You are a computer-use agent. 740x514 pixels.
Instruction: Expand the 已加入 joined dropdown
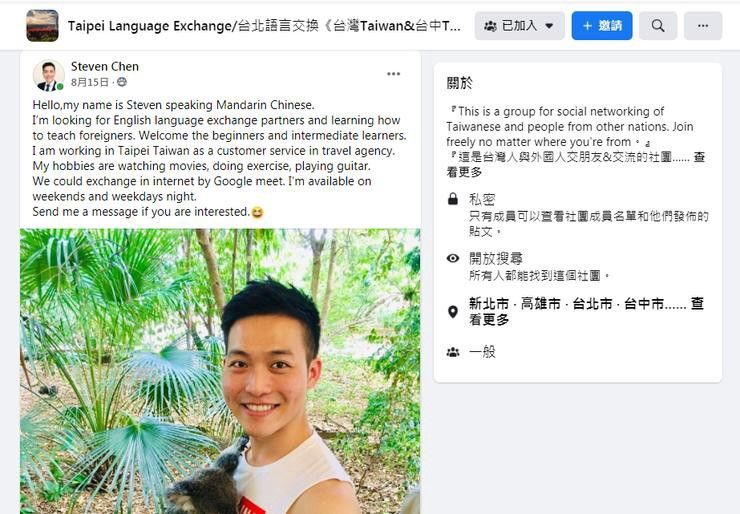click(520, 25)
